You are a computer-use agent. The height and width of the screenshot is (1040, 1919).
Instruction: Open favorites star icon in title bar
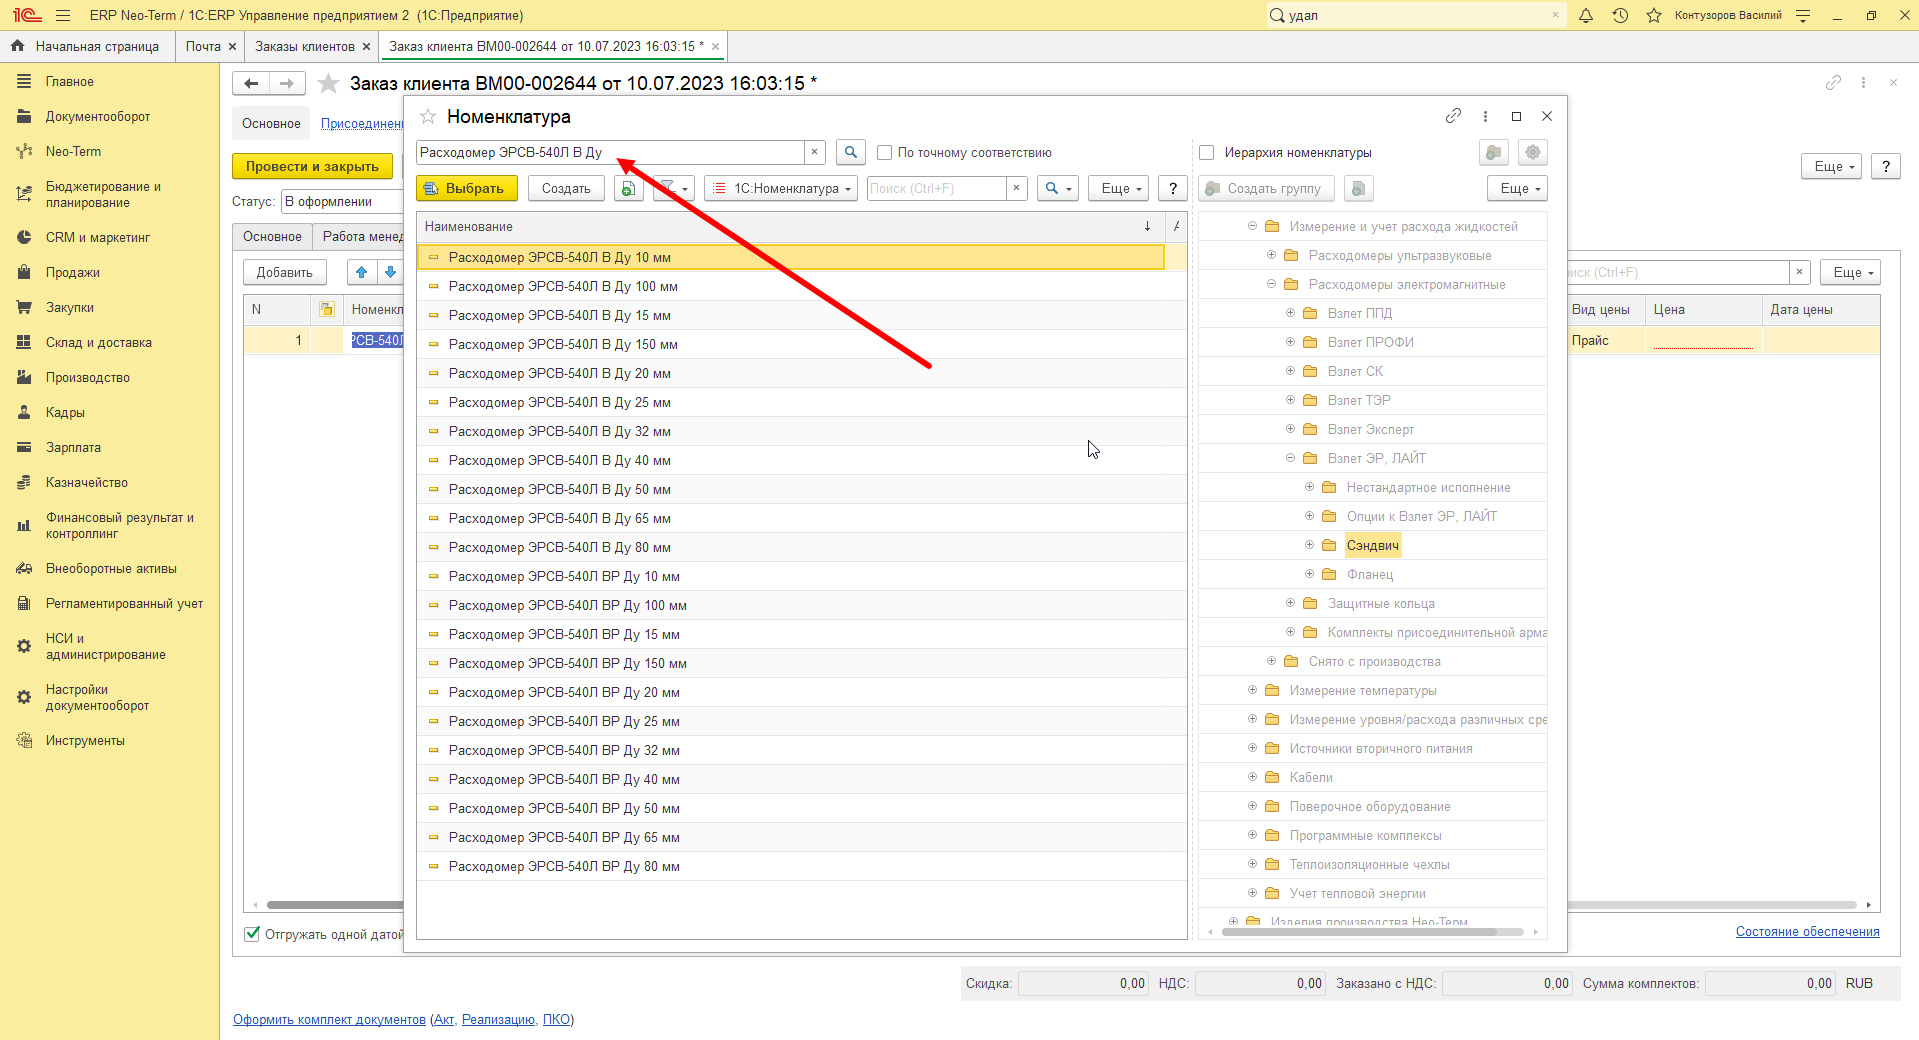pos(1654,15)
